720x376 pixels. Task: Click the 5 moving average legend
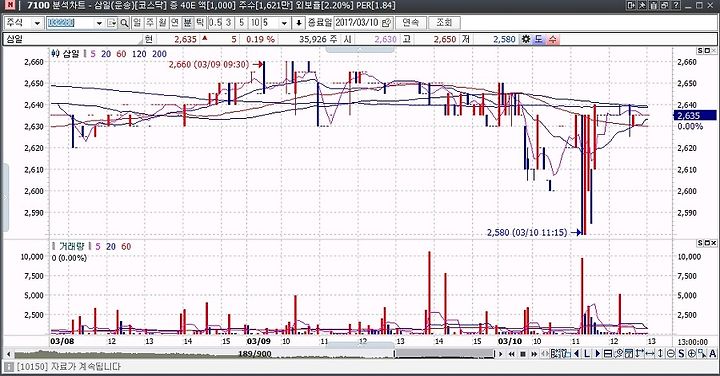click(93, 54)
